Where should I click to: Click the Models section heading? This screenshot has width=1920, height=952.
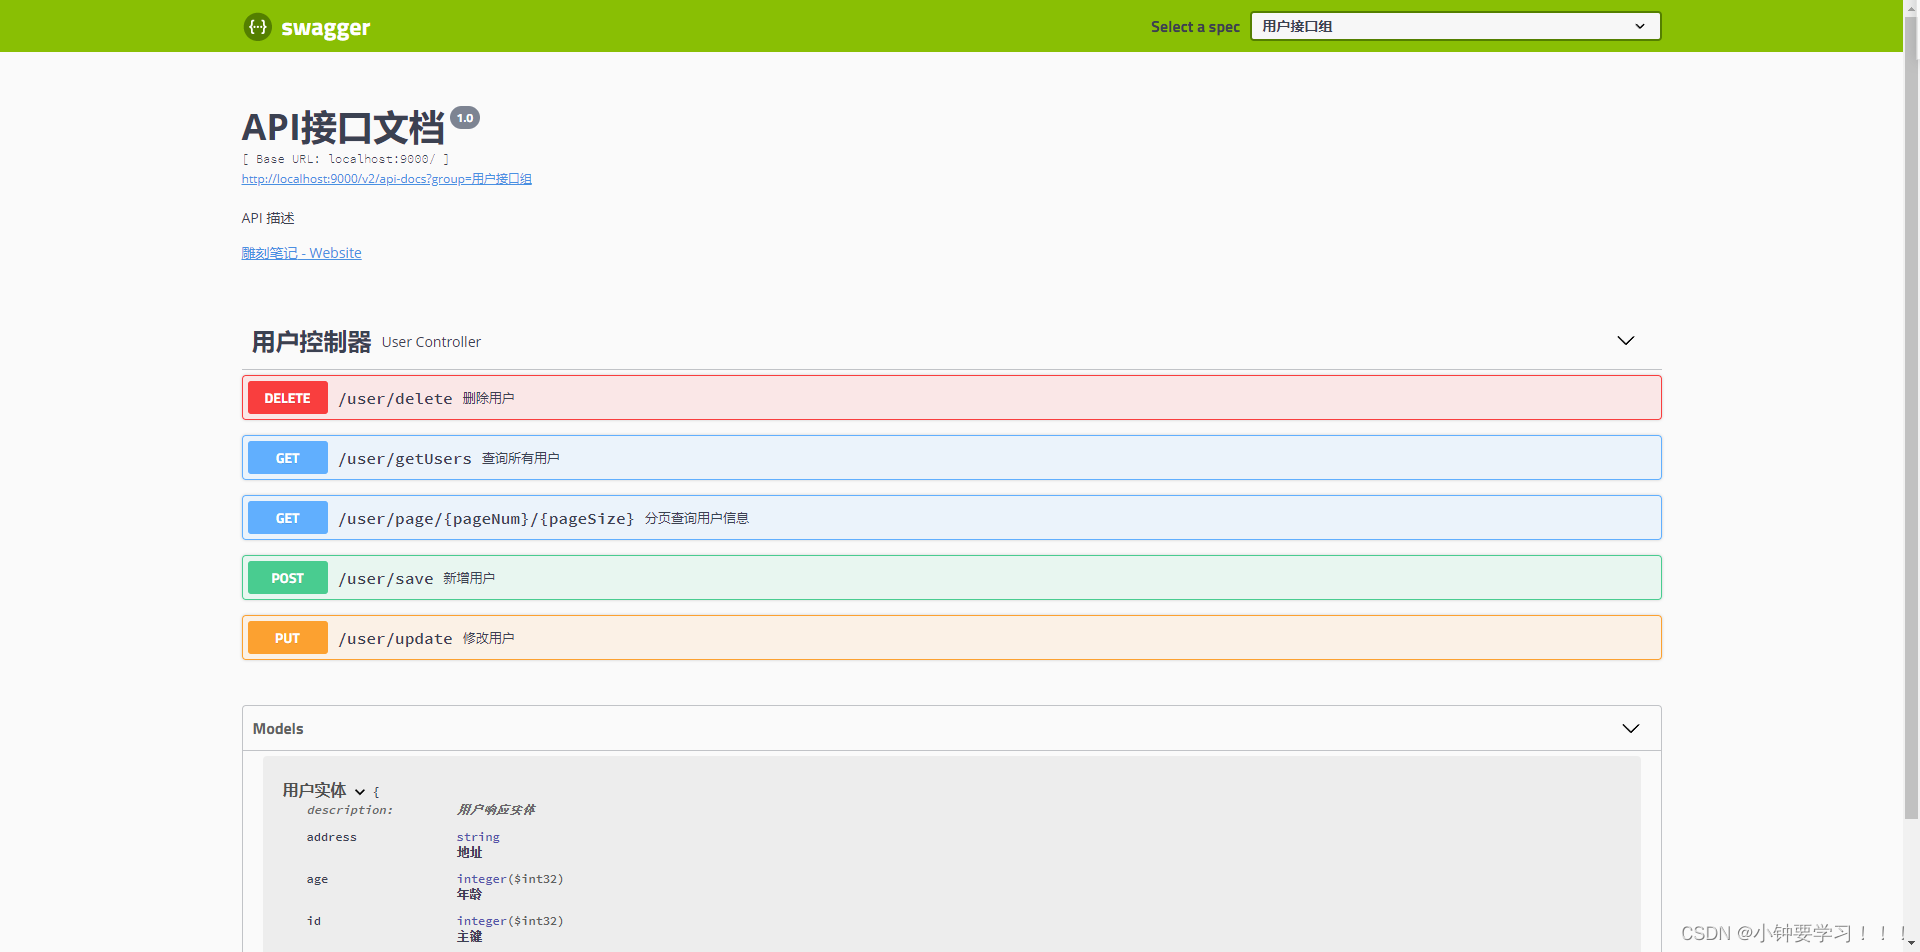[x=278, y=729]
